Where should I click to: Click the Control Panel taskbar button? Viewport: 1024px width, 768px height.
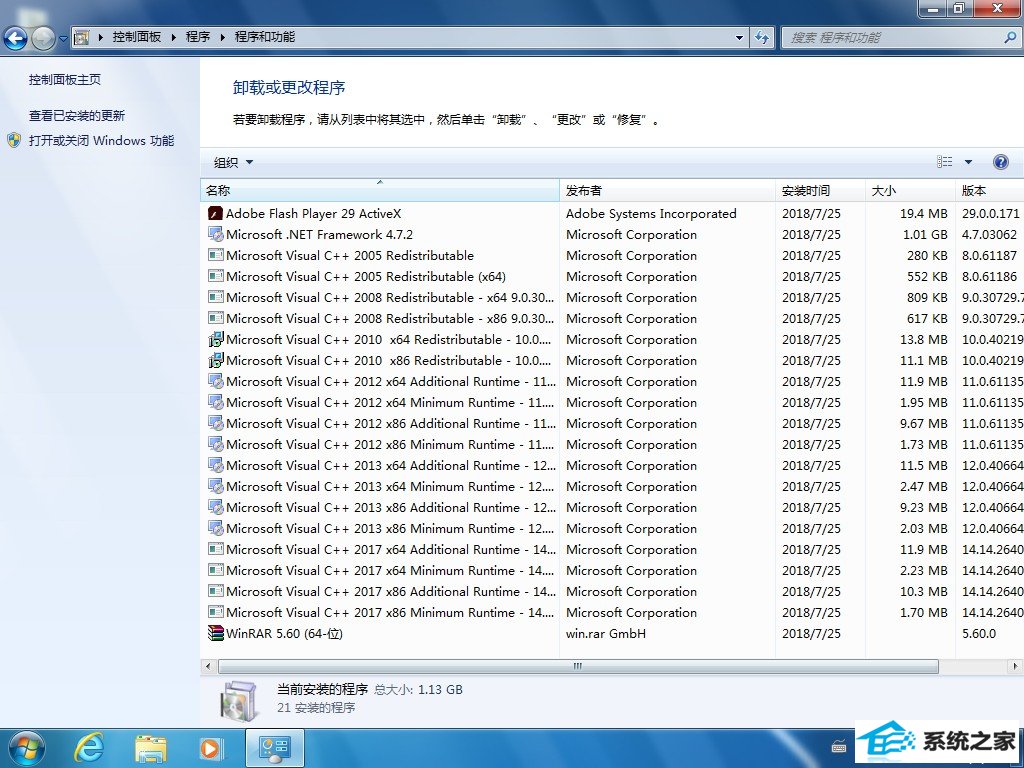[x=275, y=748]
